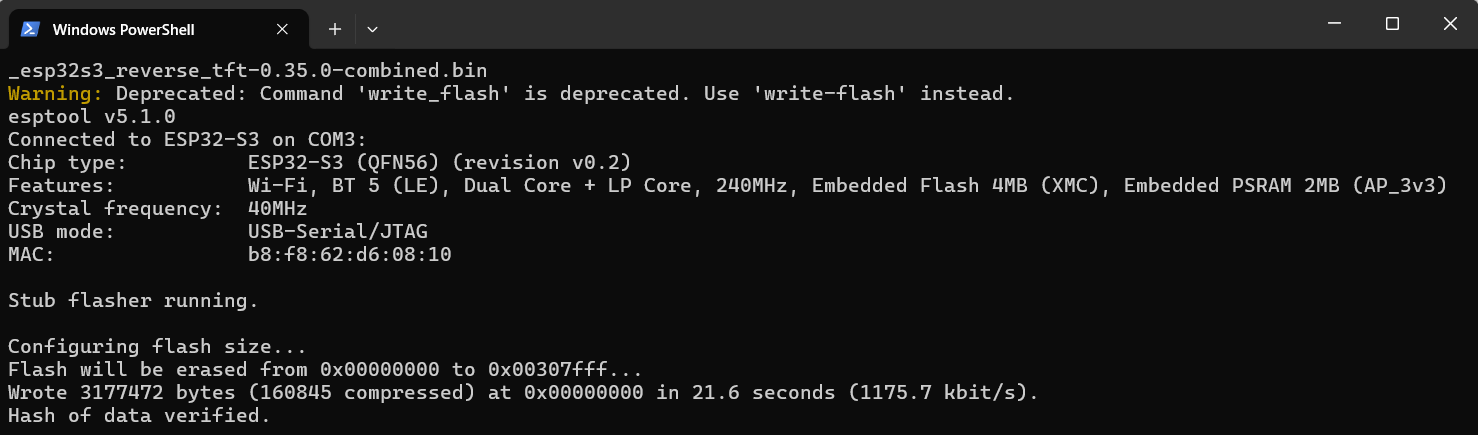The image size is (1478, 435).
Task: Close the Windows PowerShell tab
Action: click(x=283, y=29)
